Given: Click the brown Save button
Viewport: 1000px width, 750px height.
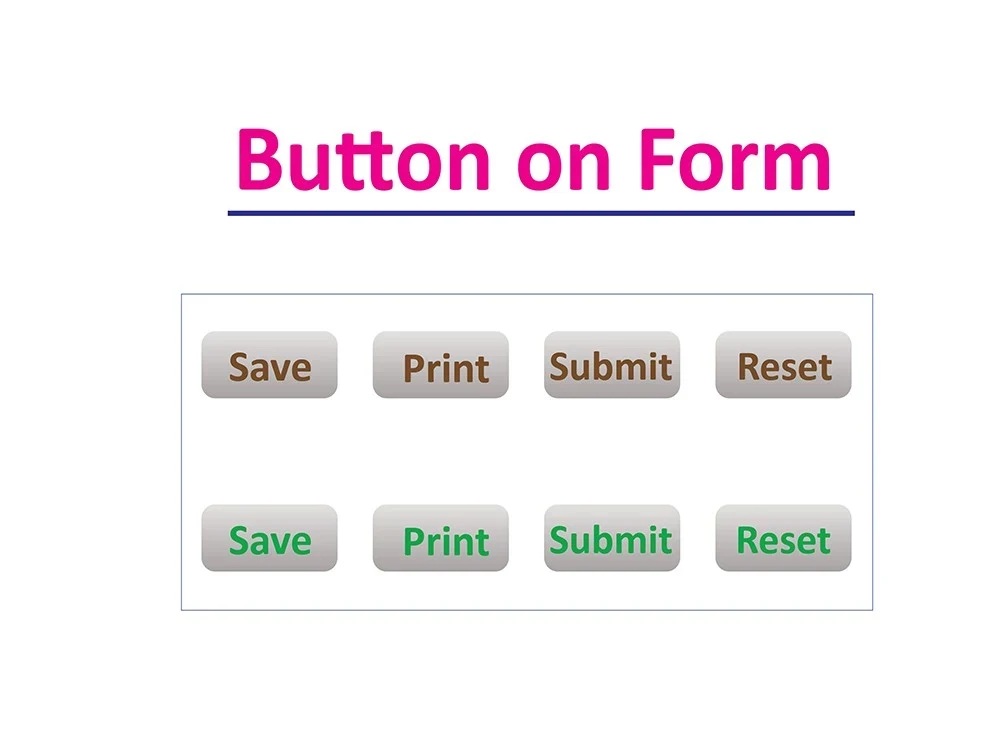Looking at the screenshot, I should click(x=270, y=365).
